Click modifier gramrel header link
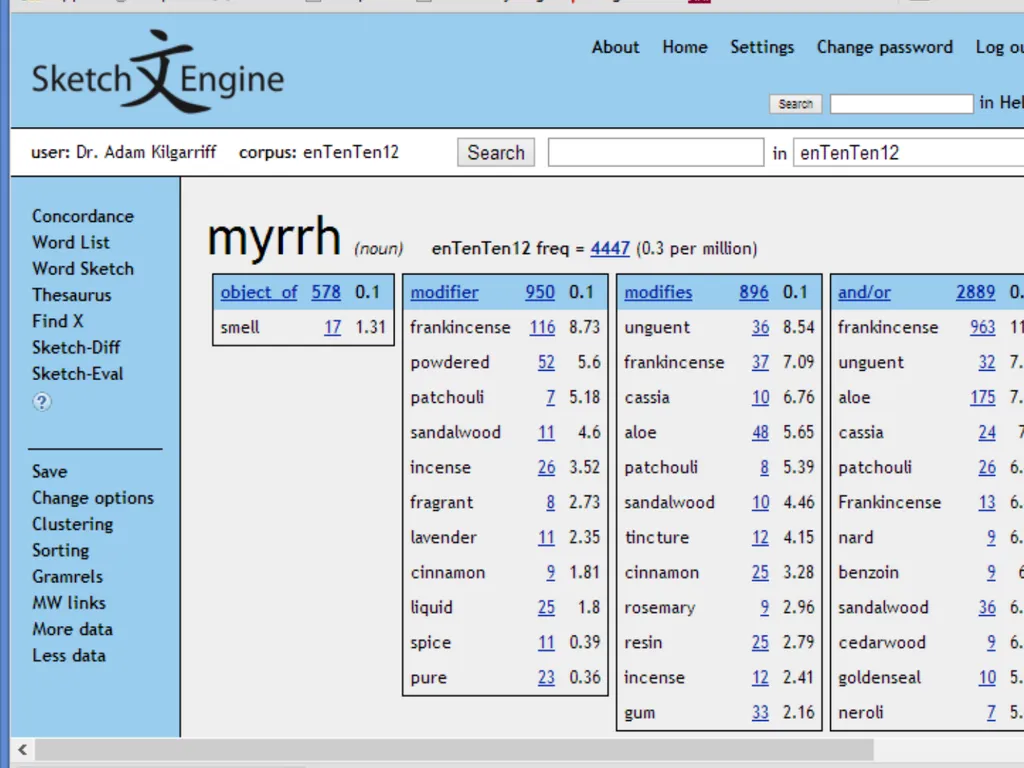 (444, 293)
